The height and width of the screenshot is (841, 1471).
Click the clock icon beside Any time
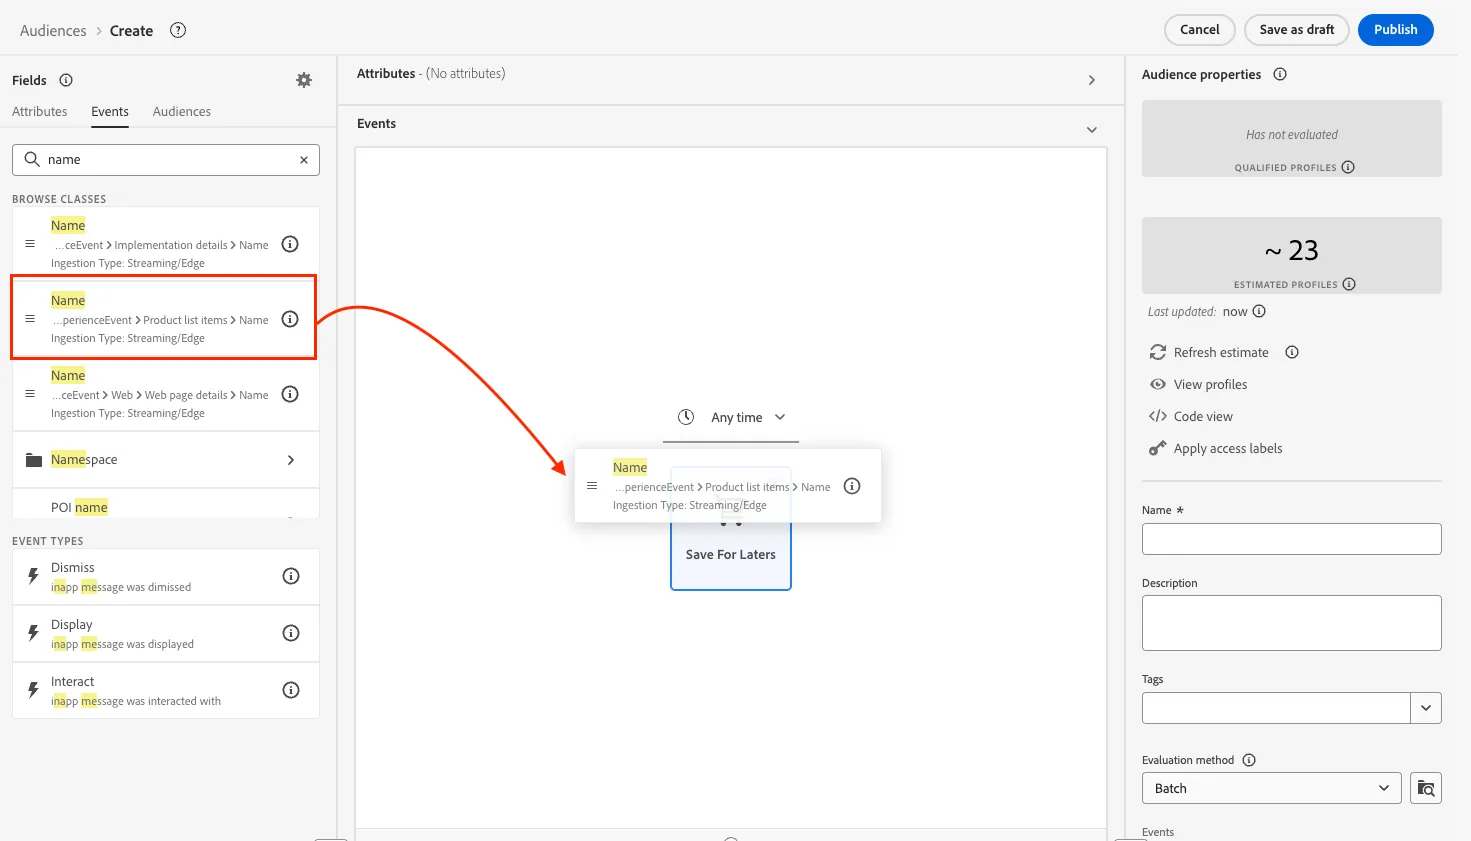click(686, 417)
